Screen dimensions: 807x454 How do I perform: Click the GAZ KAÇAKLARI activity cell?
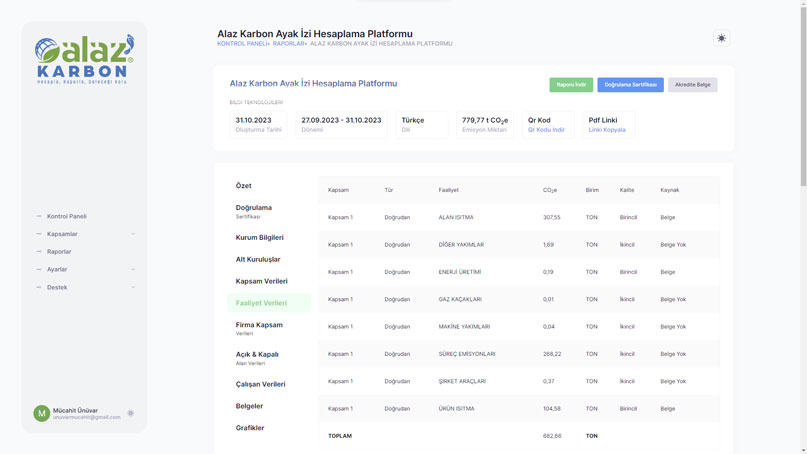460,299
